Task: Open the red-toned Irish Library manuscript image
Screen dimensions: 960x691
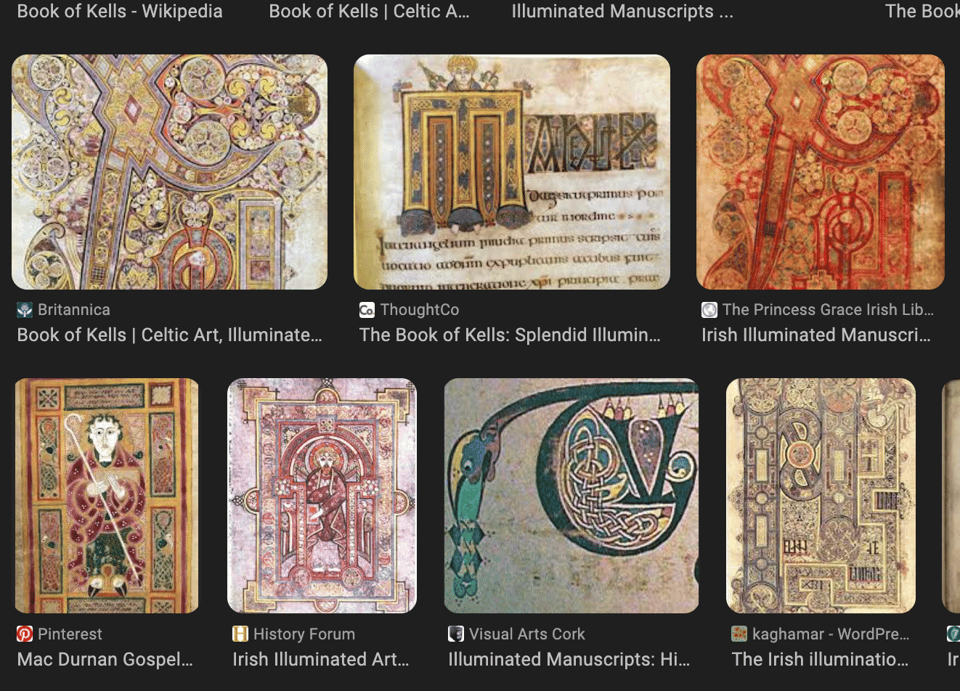Action: tap(820, 171)
